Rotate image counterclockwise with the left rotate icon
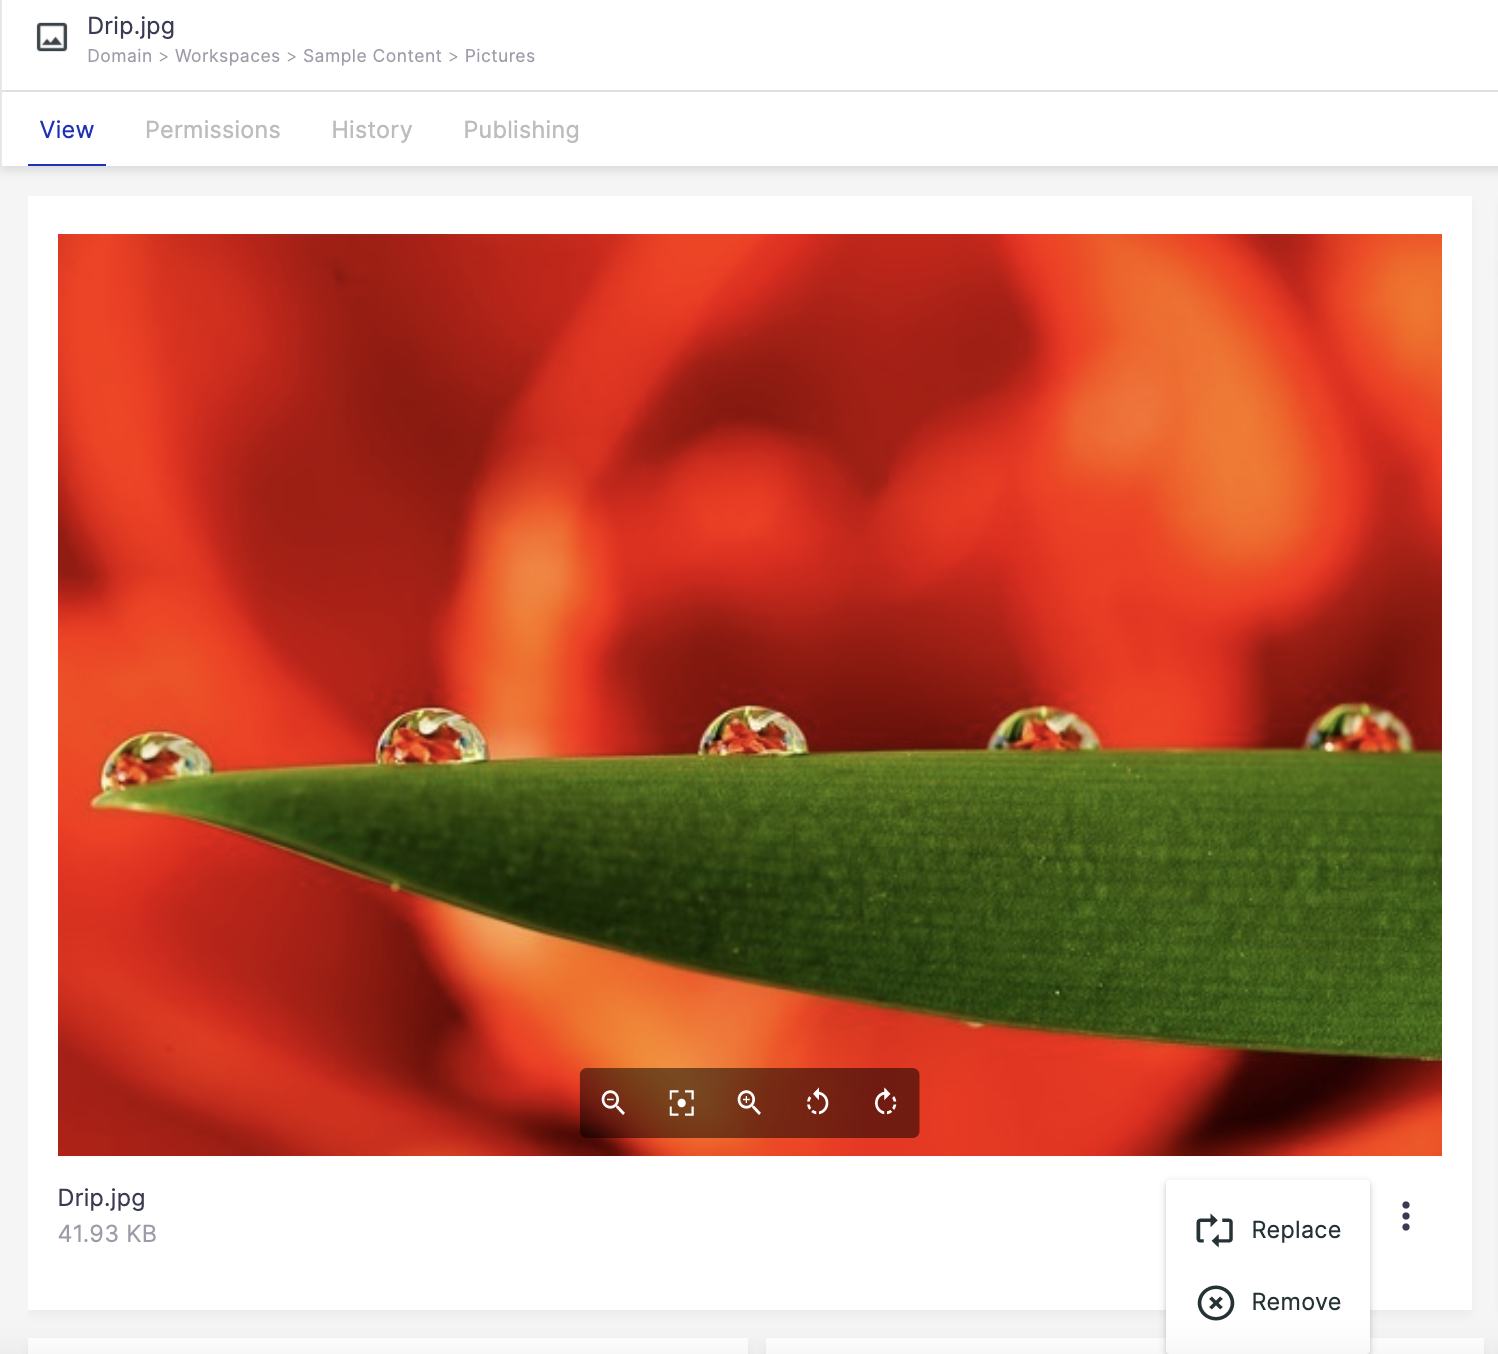 tap(817, 1103)
